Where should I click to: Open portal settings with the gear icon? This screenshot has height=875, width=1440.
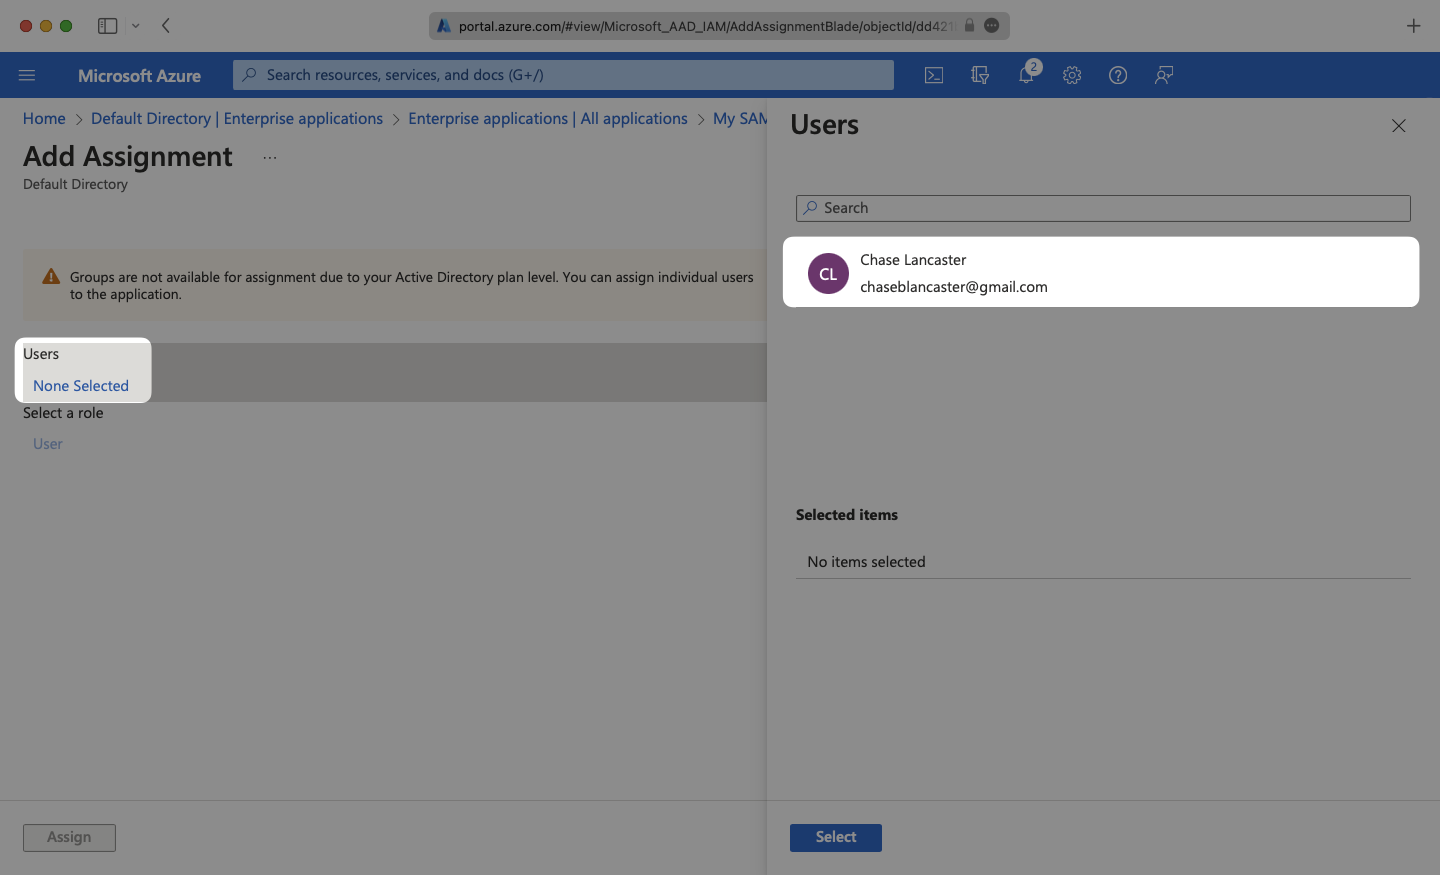click(x=1071, y=74)
